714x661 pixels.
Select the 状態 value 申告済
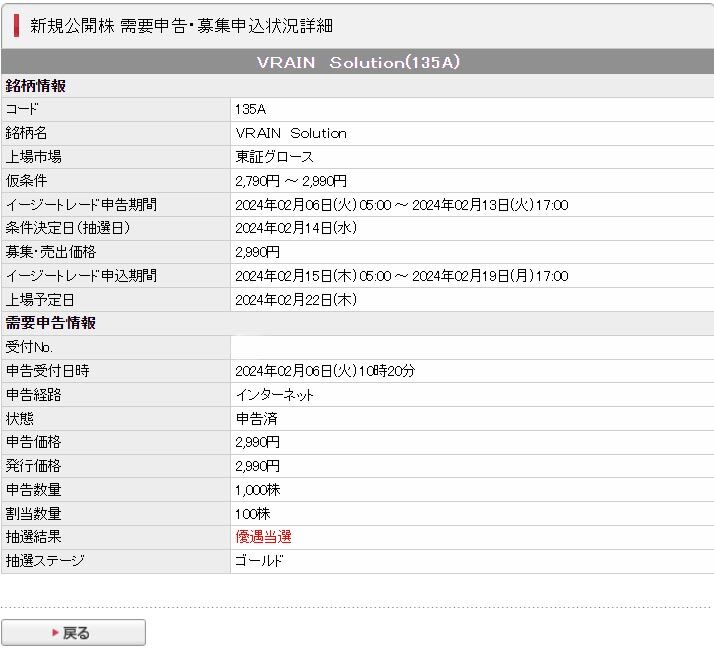pos(257,418)
